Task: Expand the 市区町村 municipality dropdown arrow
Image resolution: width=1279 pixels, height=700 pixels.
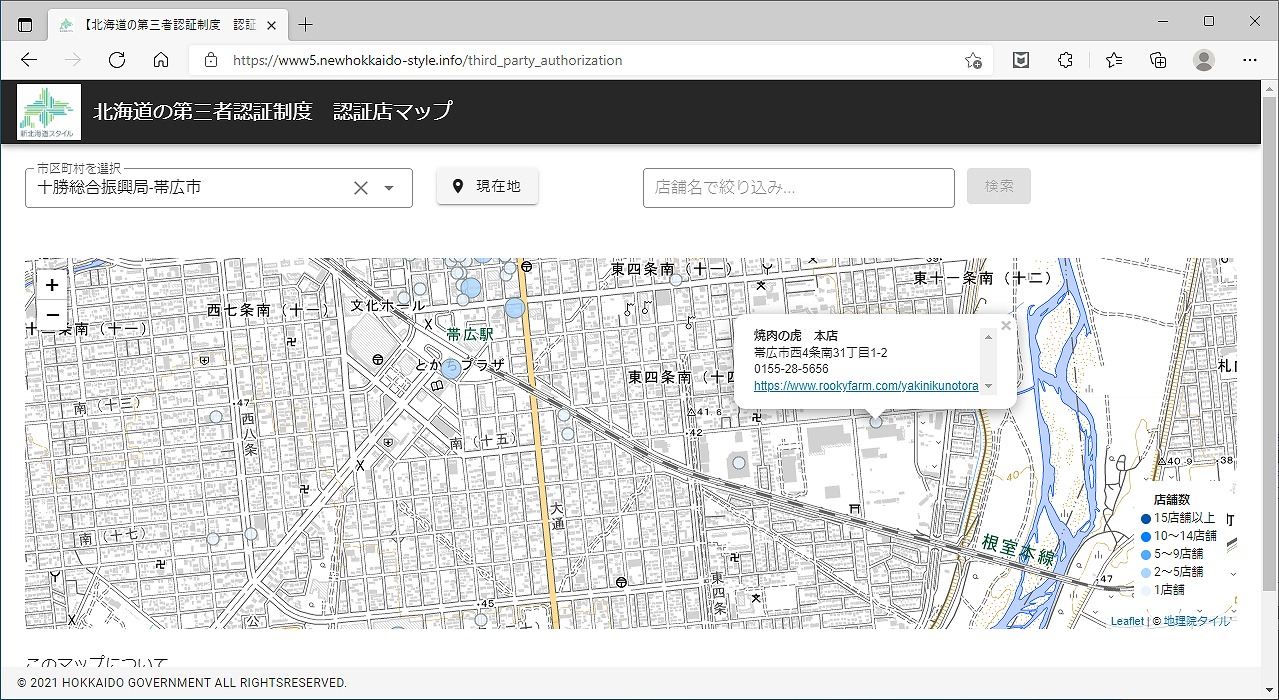Action: 390,188
